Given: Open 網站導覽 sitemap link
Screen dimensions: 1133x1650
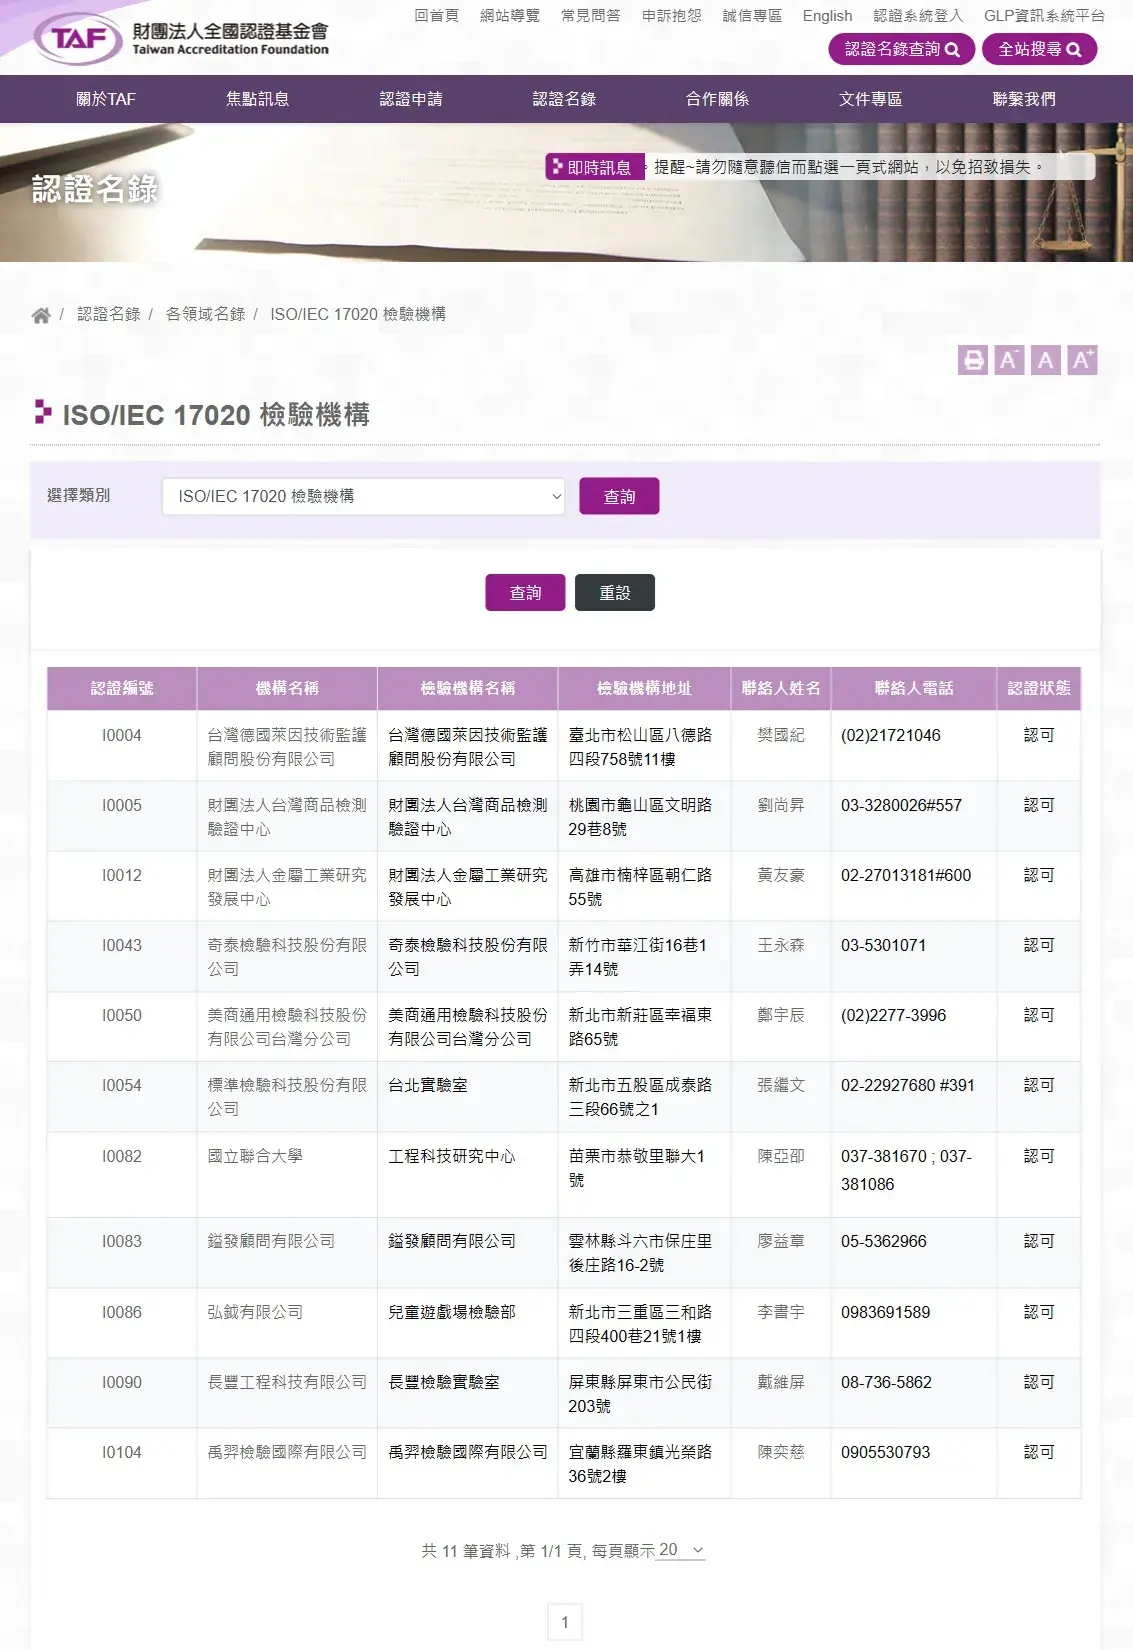Looking at the screenshot, I should [510, 16].
